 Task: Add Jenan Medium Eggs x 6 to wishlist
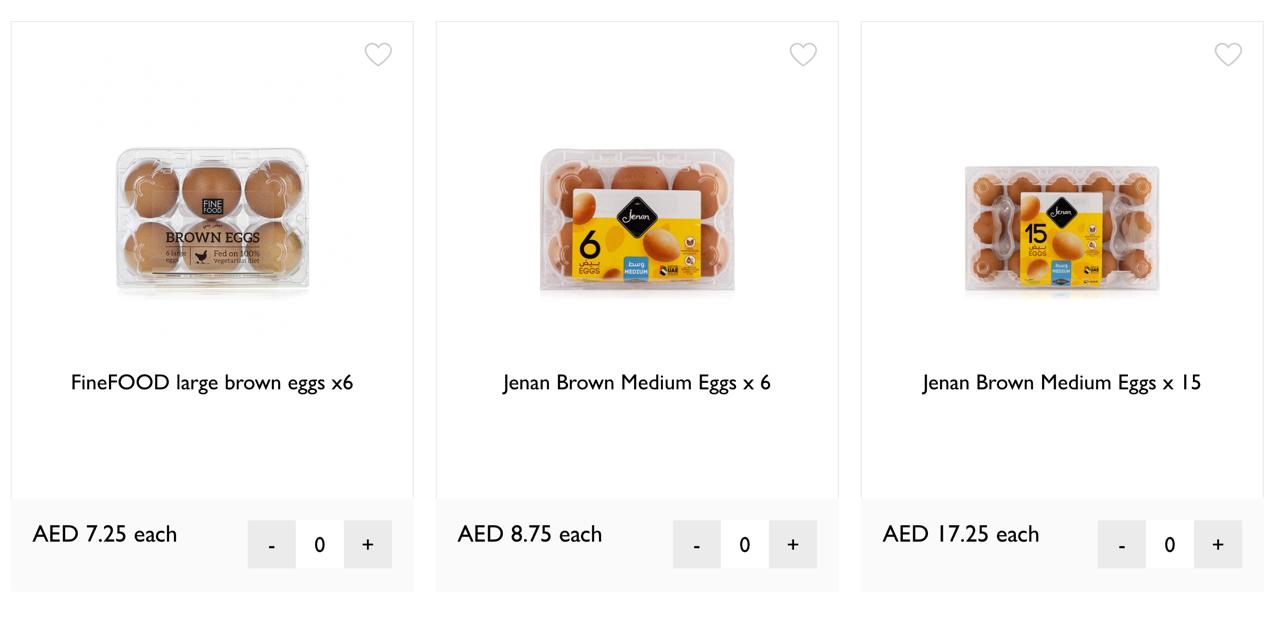pyautogui.click(x=803, y=55)
